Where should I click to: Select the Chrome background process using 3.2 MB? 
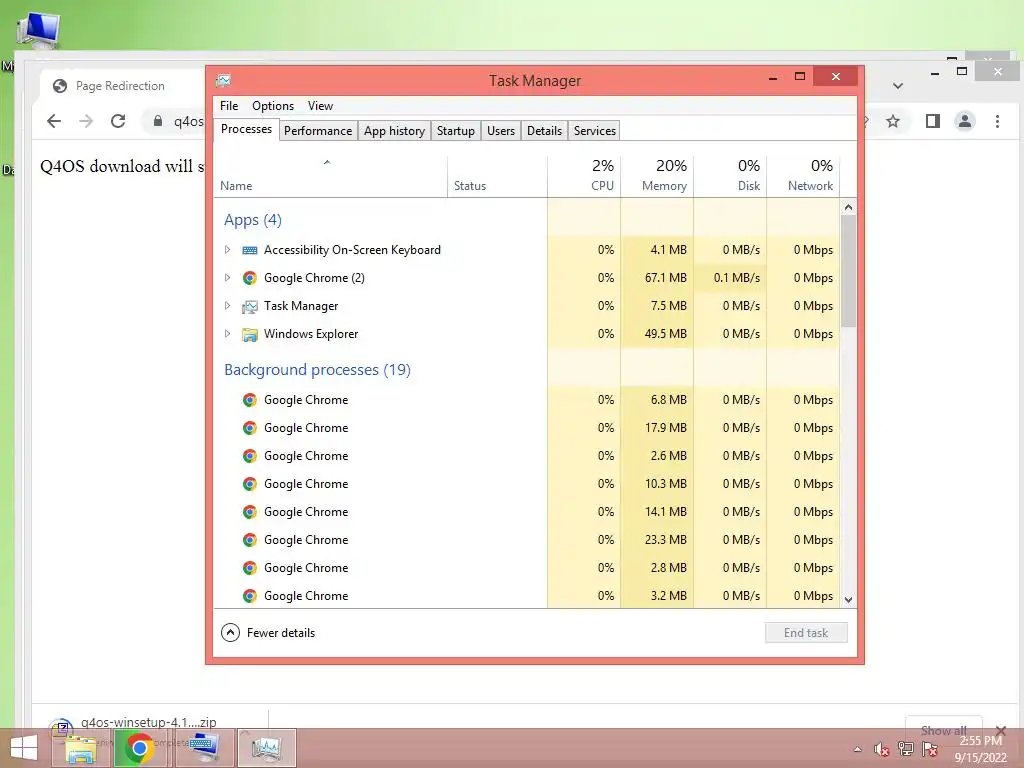click(526, 596)
